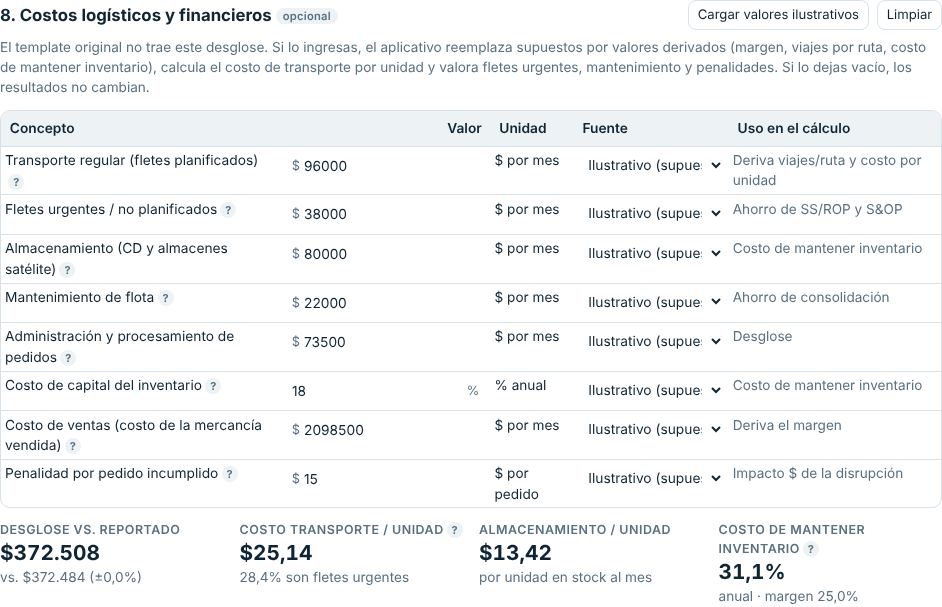Edit Penalidad por pedido value 15
Image resolution: width=942 pixels, height=607 pixels.
point(384,479)
